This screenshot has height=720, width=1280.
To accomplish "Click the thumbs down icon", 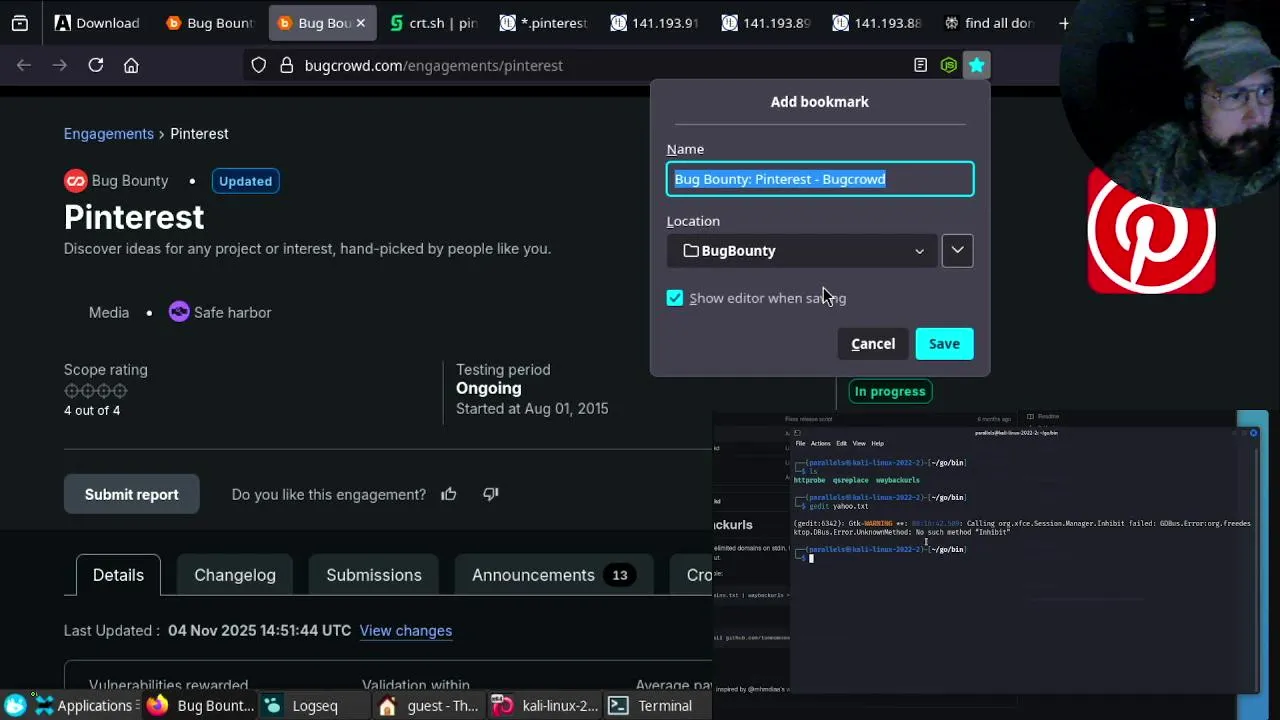I will click(x=490, y=494).
